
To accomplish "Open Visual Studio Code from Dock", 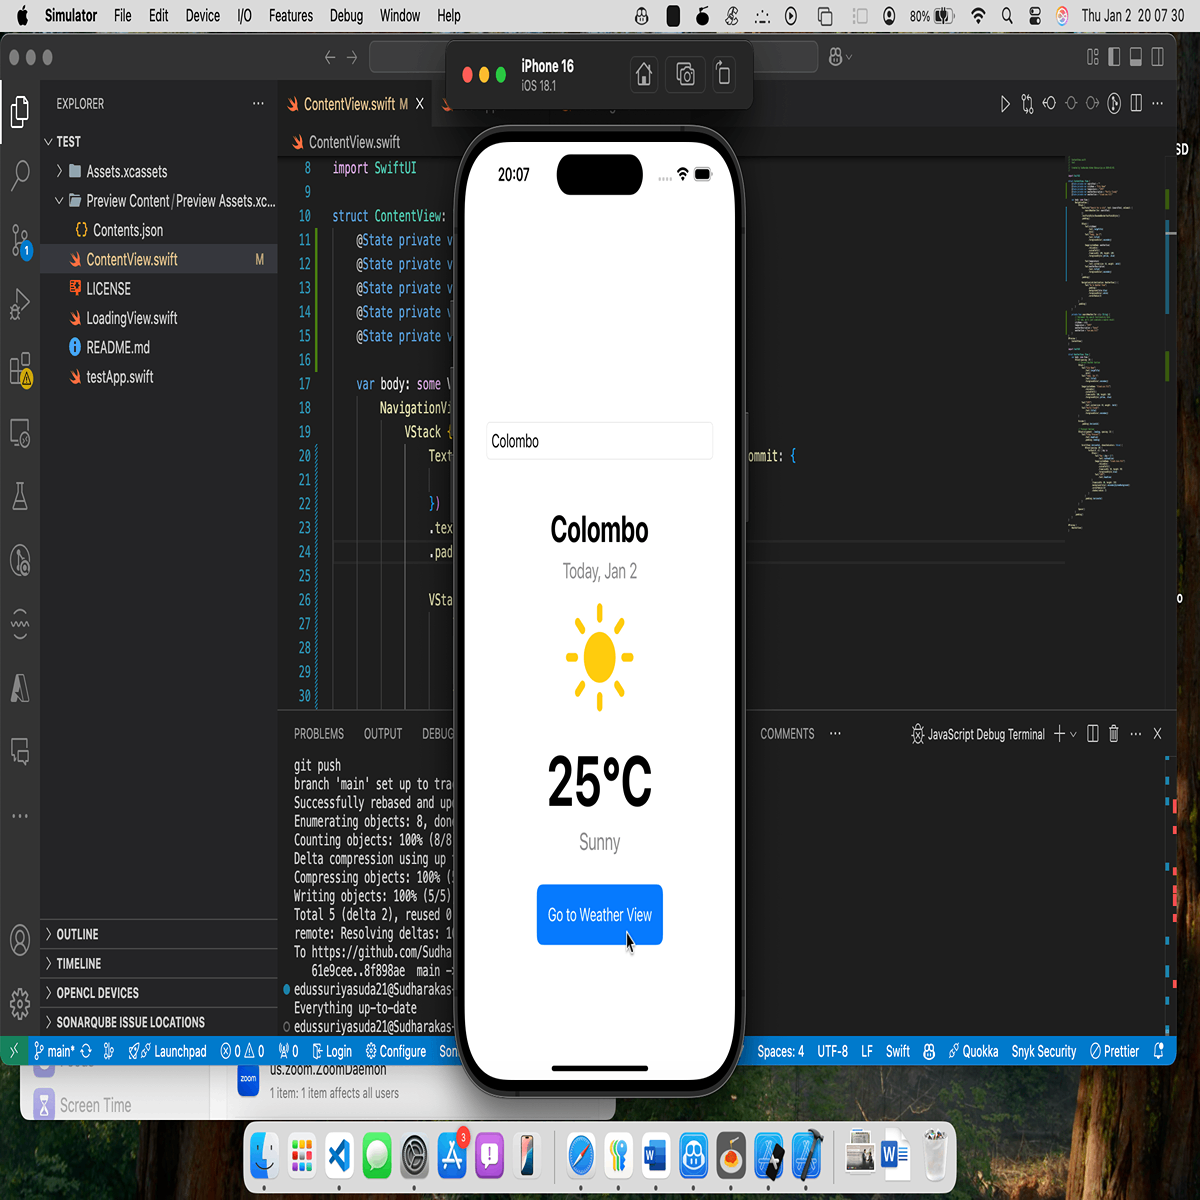I will click(339, 1156).
